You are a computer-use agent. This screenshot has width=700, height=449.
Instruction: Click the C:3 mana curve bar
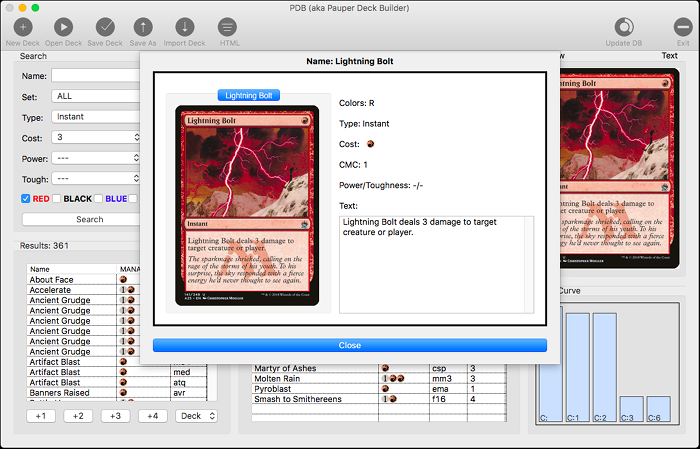[x=632, y=409]
